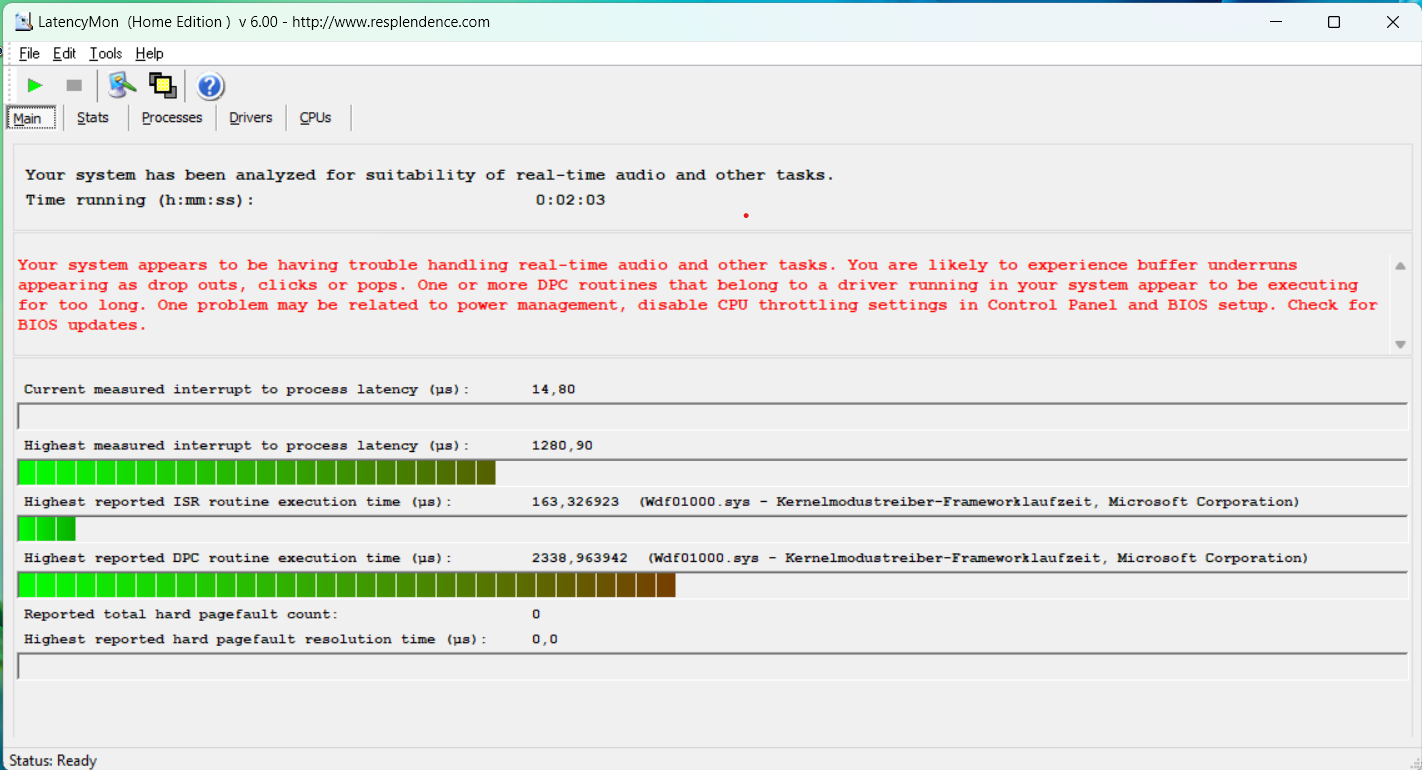This screenshot has width=1422, height=770.
Task: Open help via blue question mark icon
Action: pyautogui.click(x=210, y=87)
